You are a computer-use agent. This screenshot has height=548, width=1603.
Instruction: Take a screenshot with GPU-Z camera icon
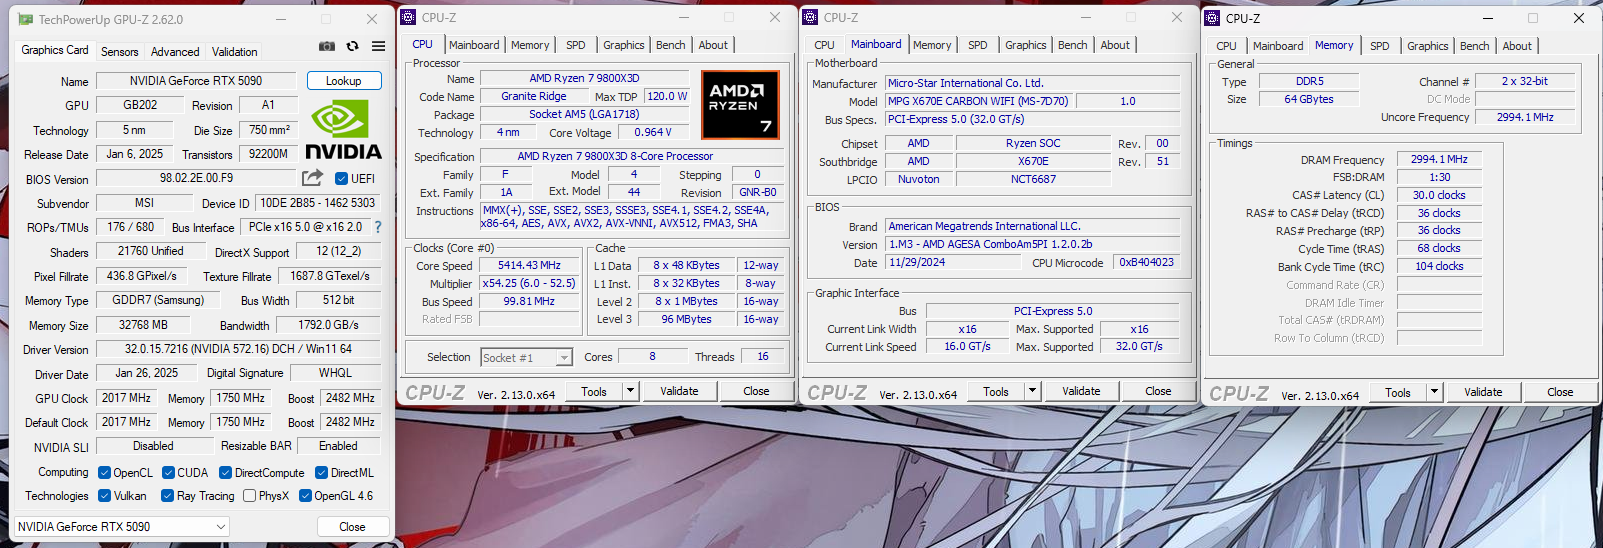tap(327, 46)
